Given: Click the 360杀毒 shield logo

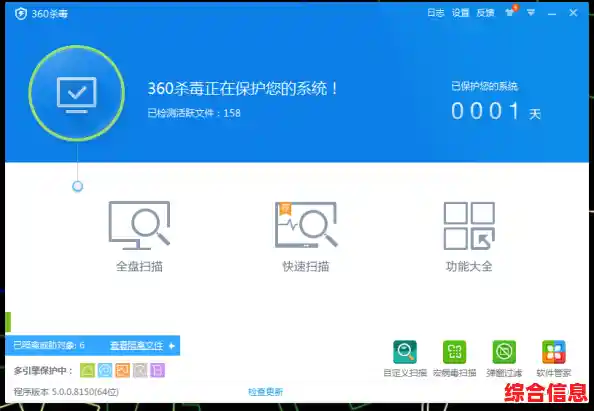Looking at the screenshot, I should tap(20, 14).
